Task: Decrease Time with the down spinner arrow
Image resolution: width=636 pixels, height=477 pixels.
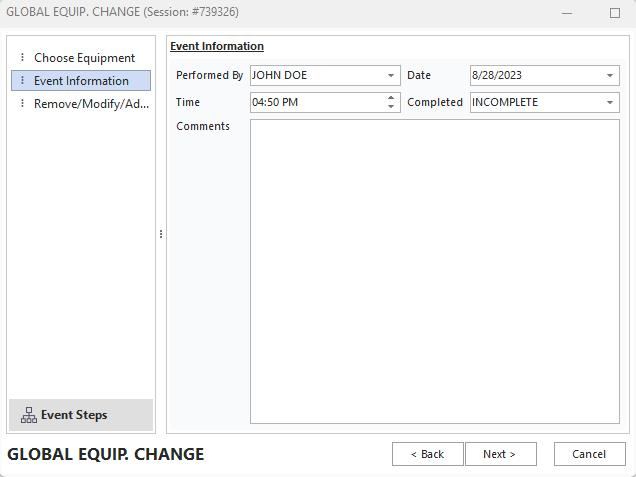Action: coord(391,106)
